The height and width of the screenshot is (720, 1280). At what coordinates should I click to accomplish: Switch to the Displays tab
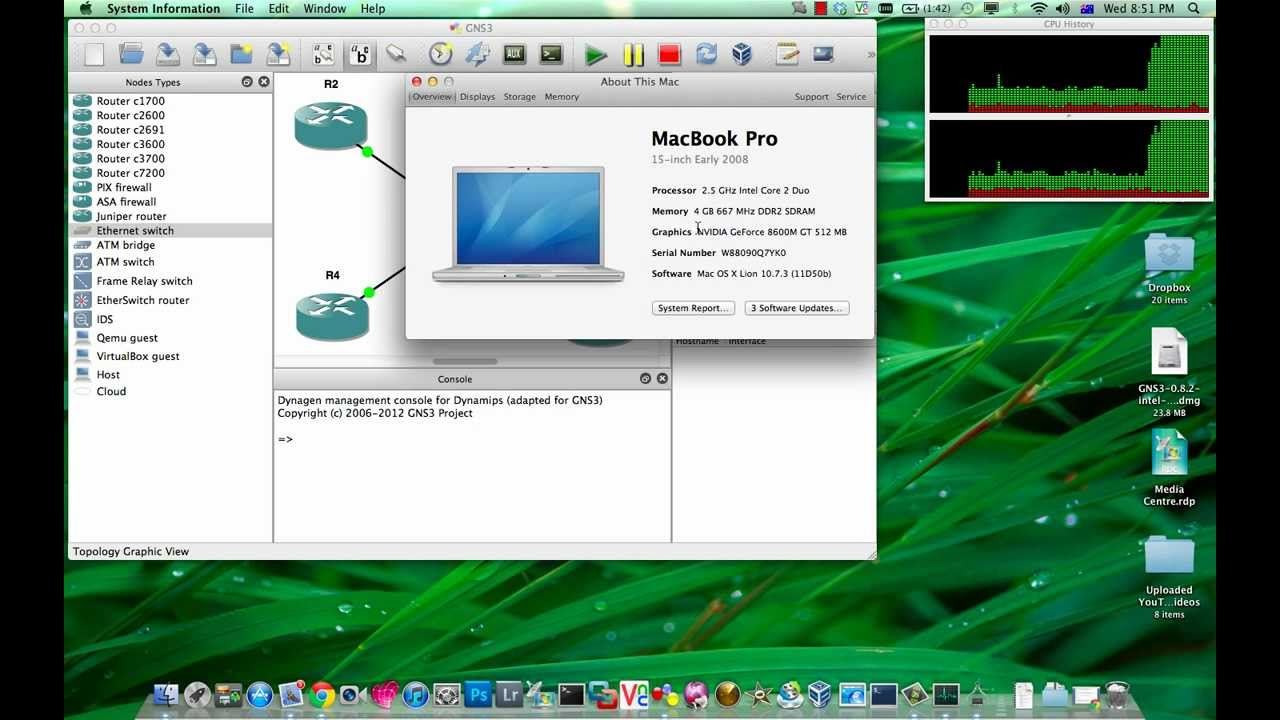click(x=477, y=97)
